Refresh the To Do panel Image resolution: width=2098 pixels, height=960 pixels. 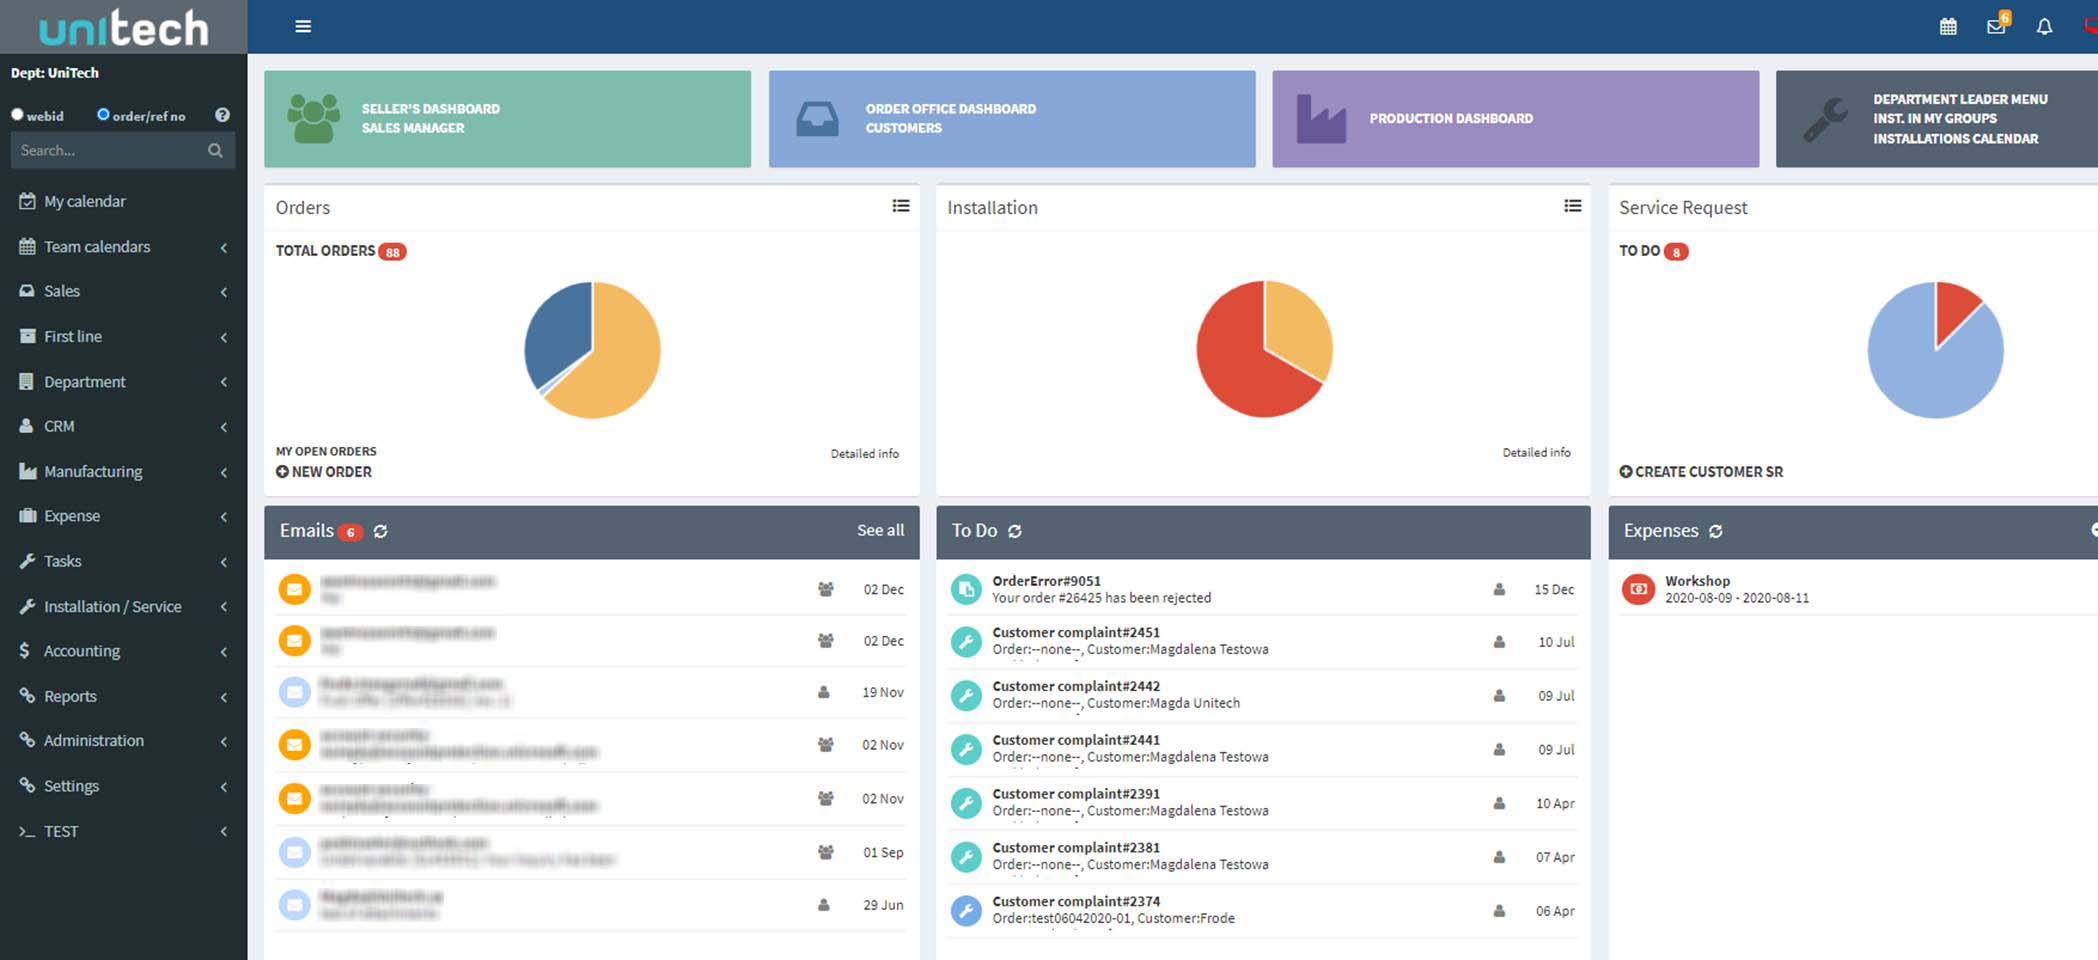pos(1015,532)
